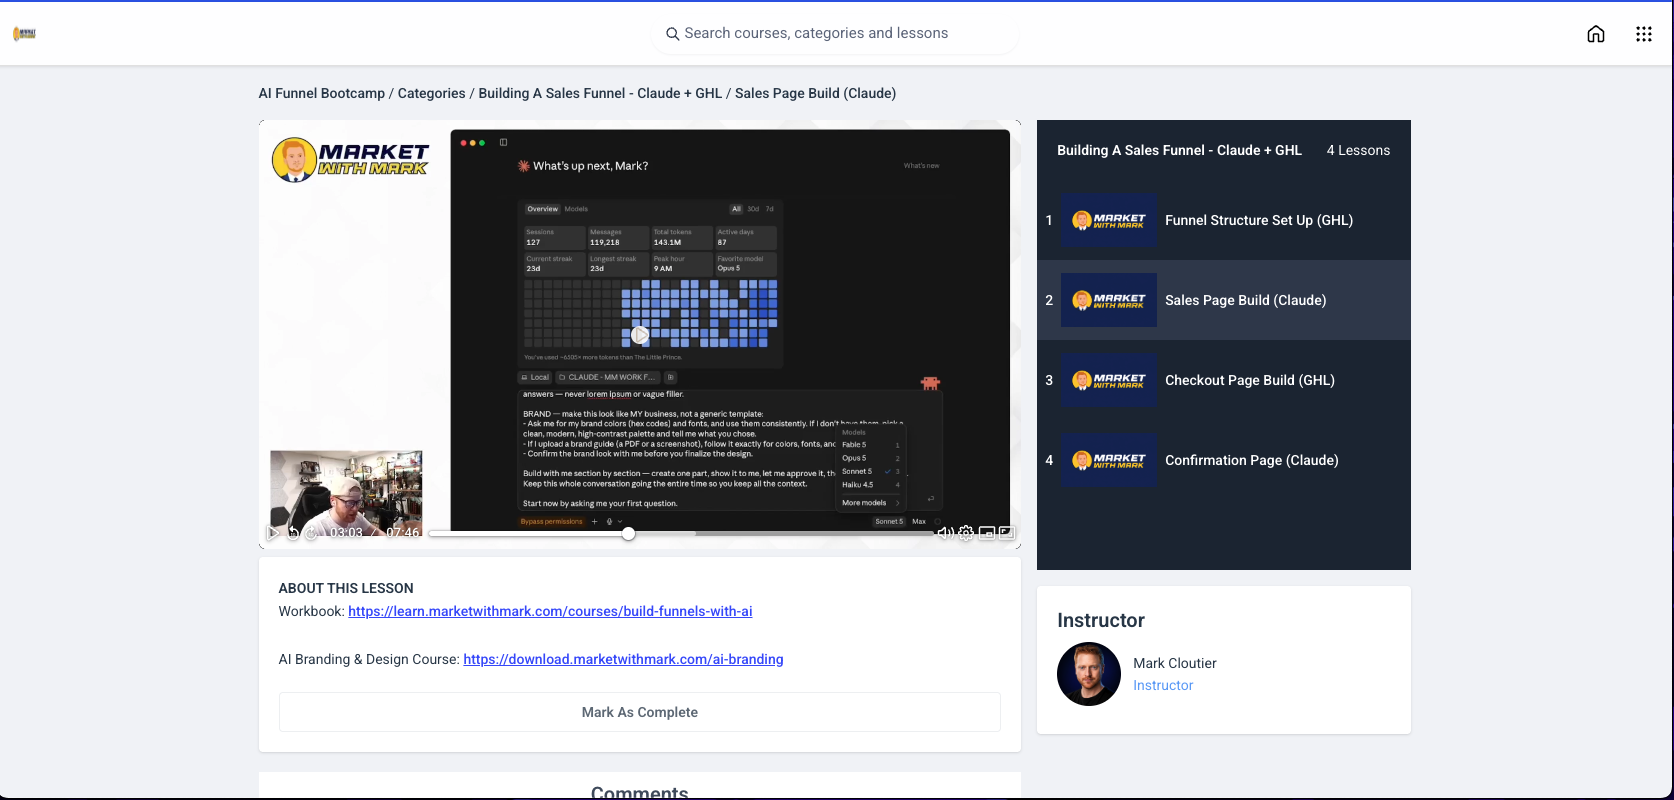
Task: Mute the video volume speaker icon
Action: click(x=945, y=533)
